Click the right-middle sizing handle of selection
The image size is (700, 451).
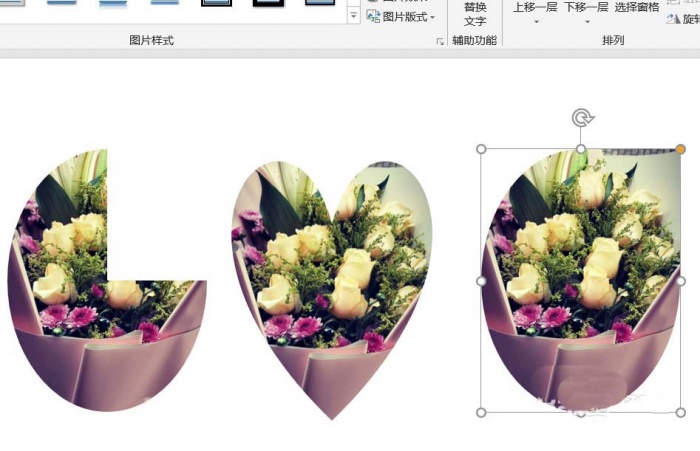(x=681, y=281)
